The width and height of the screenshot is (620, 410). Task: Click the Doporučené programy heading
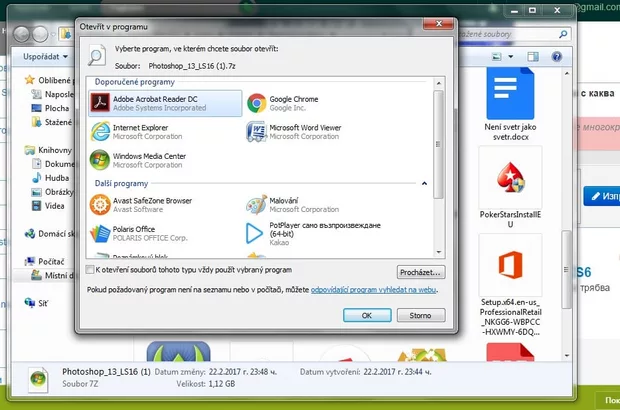[x=134, y=82]
